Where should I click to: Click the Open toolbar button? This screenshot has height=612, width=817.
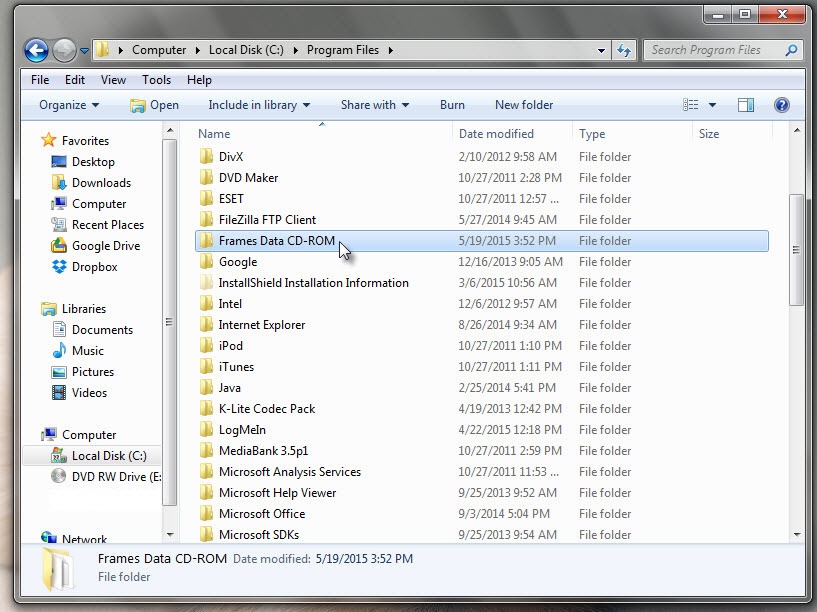[x=154, y=105]
